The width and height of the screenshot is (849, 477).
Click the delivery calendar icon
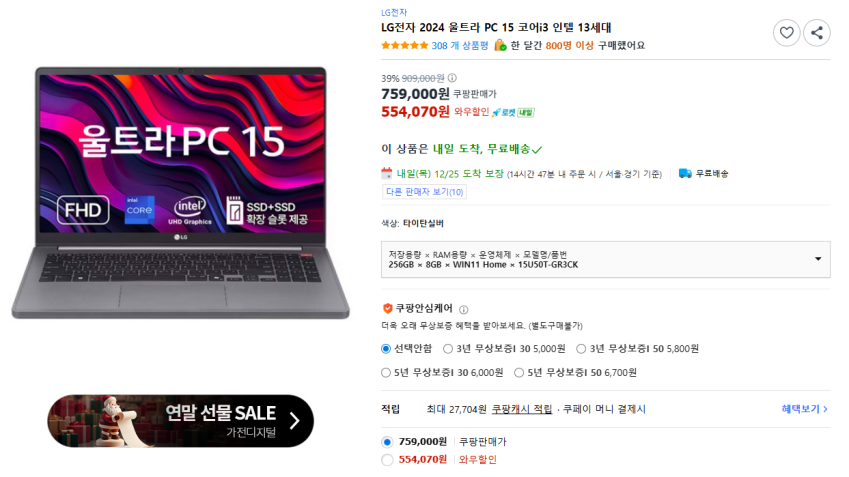point(387,173)
